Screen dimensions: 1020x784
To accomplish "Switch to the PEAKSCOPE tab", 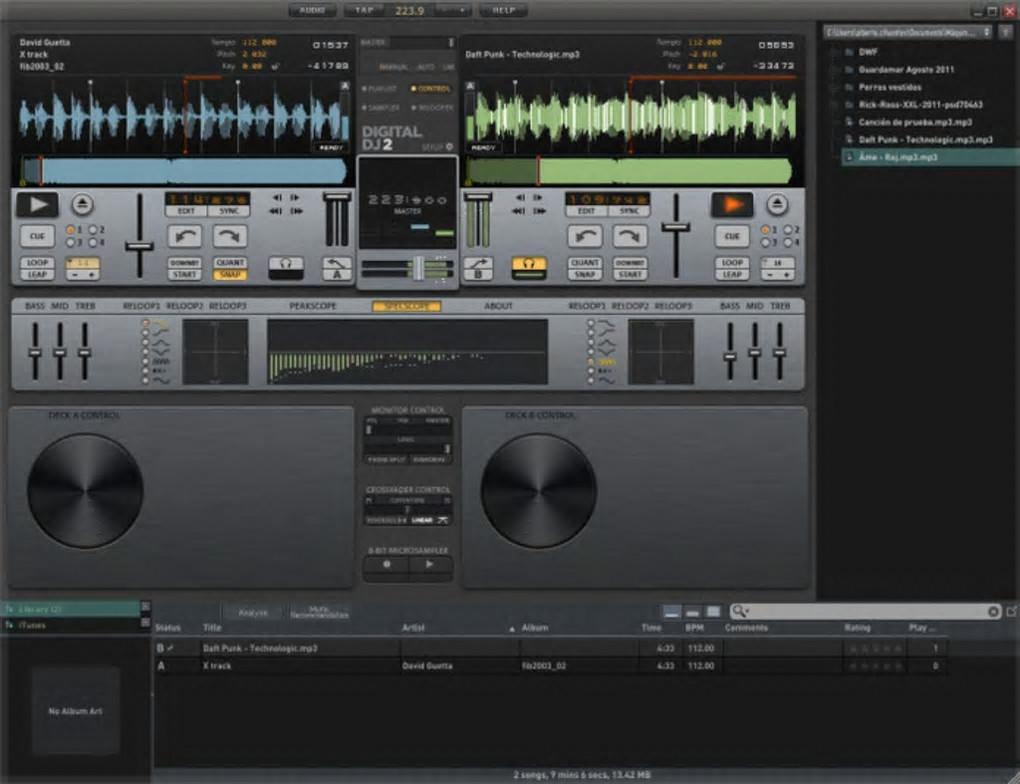I will pyautogui.click(x=313, y=306).
